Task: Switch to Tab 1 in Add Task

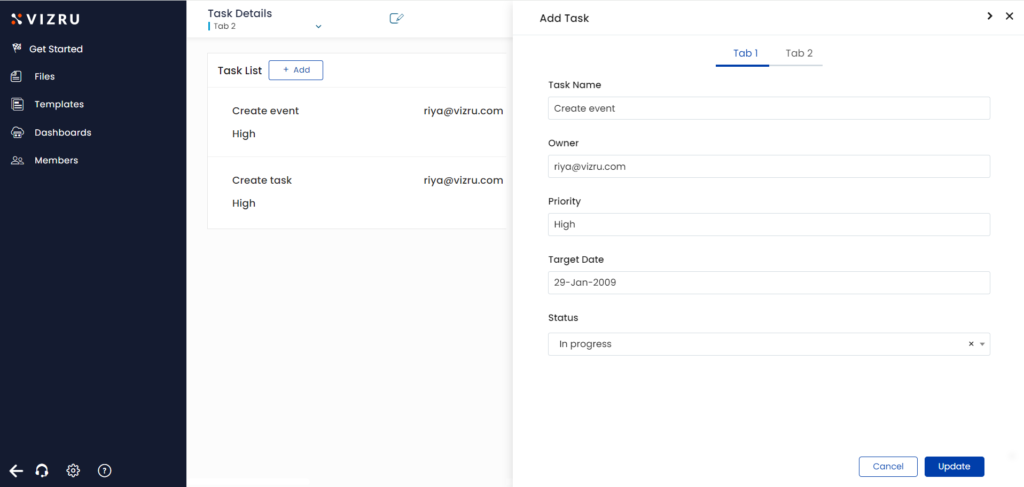Action: (x=746, y=53)
